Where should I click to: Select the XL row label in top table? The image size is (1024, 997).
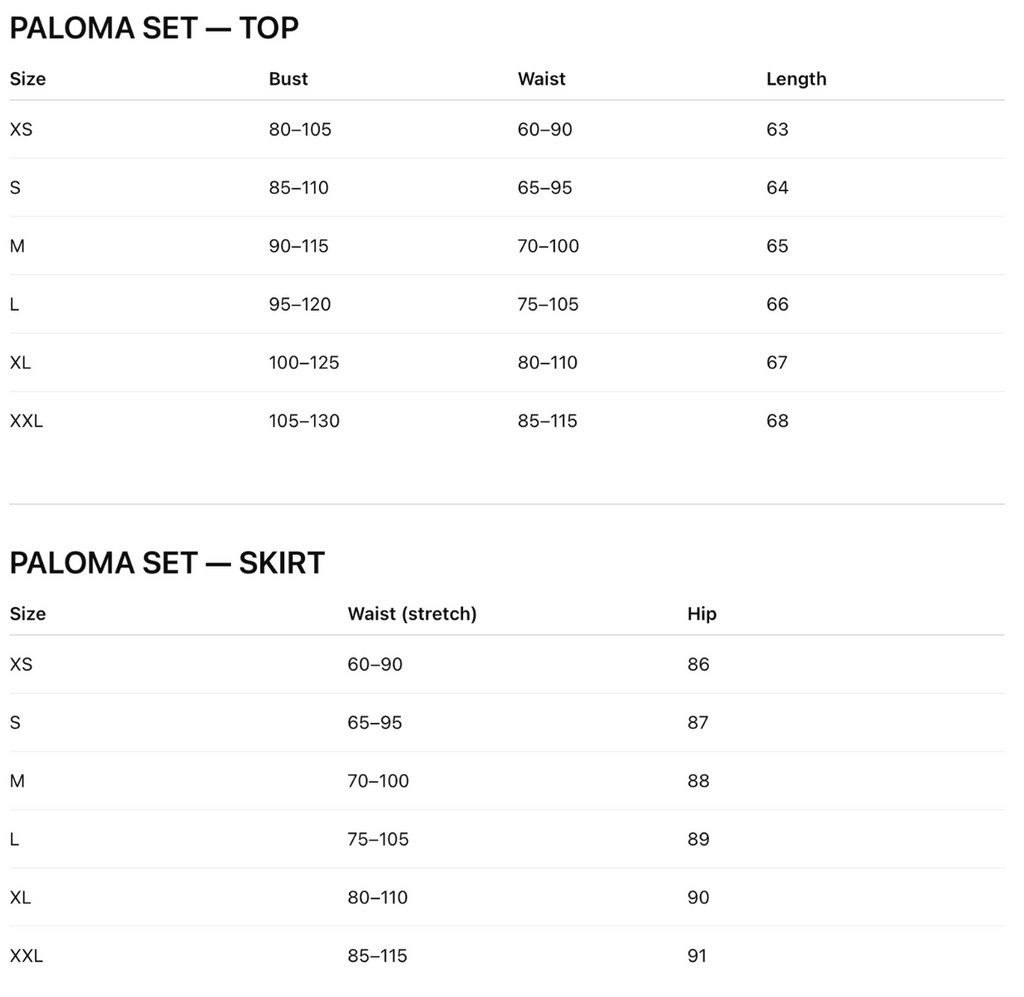(20, 362)
